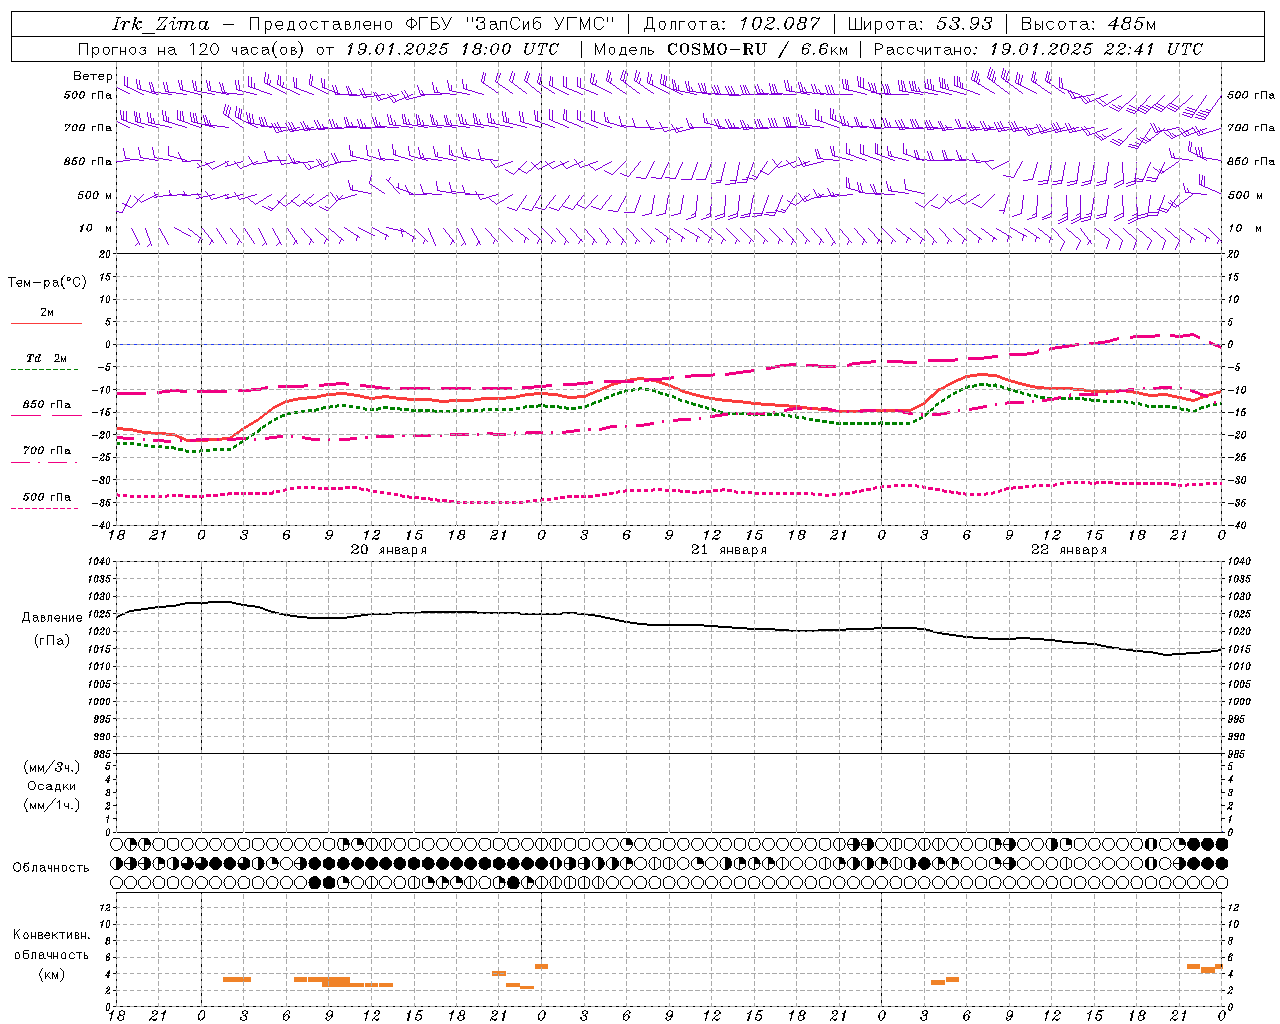Click the latitude value "Широта: 53.93"
The height and width of the screenshot is (1024, 1280).
920,24
